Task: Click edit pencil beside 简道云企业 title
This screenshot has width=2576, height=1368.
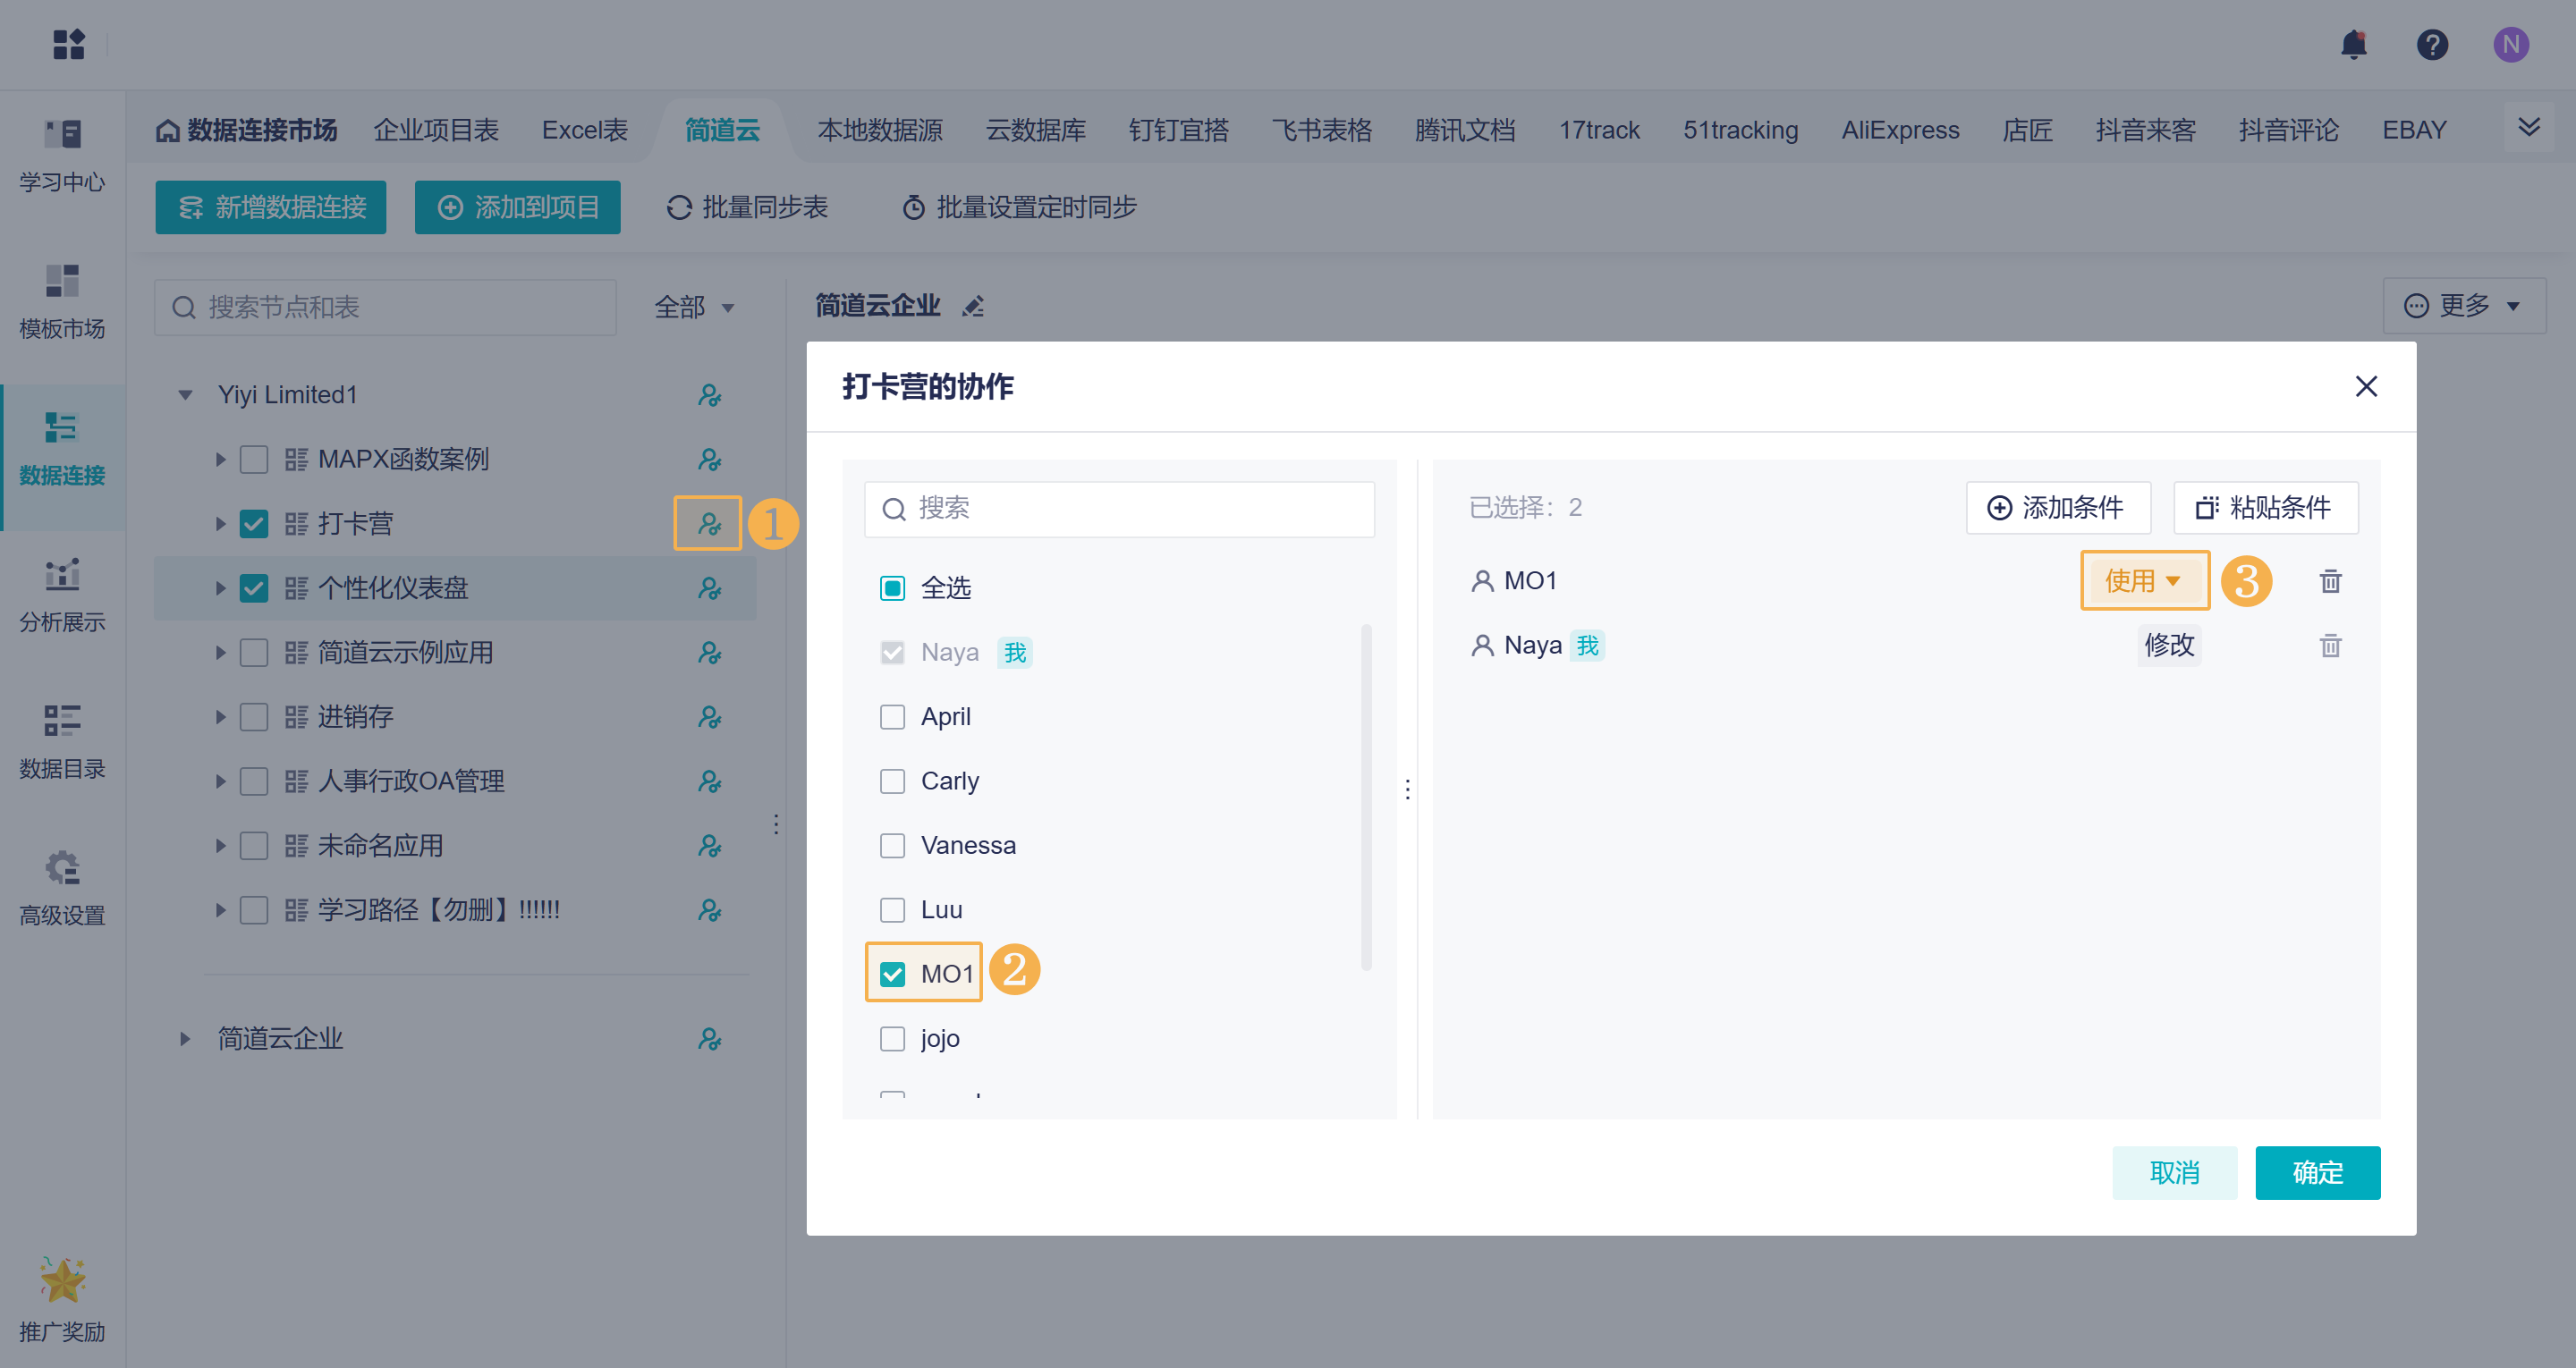Action: coord(973,306)
